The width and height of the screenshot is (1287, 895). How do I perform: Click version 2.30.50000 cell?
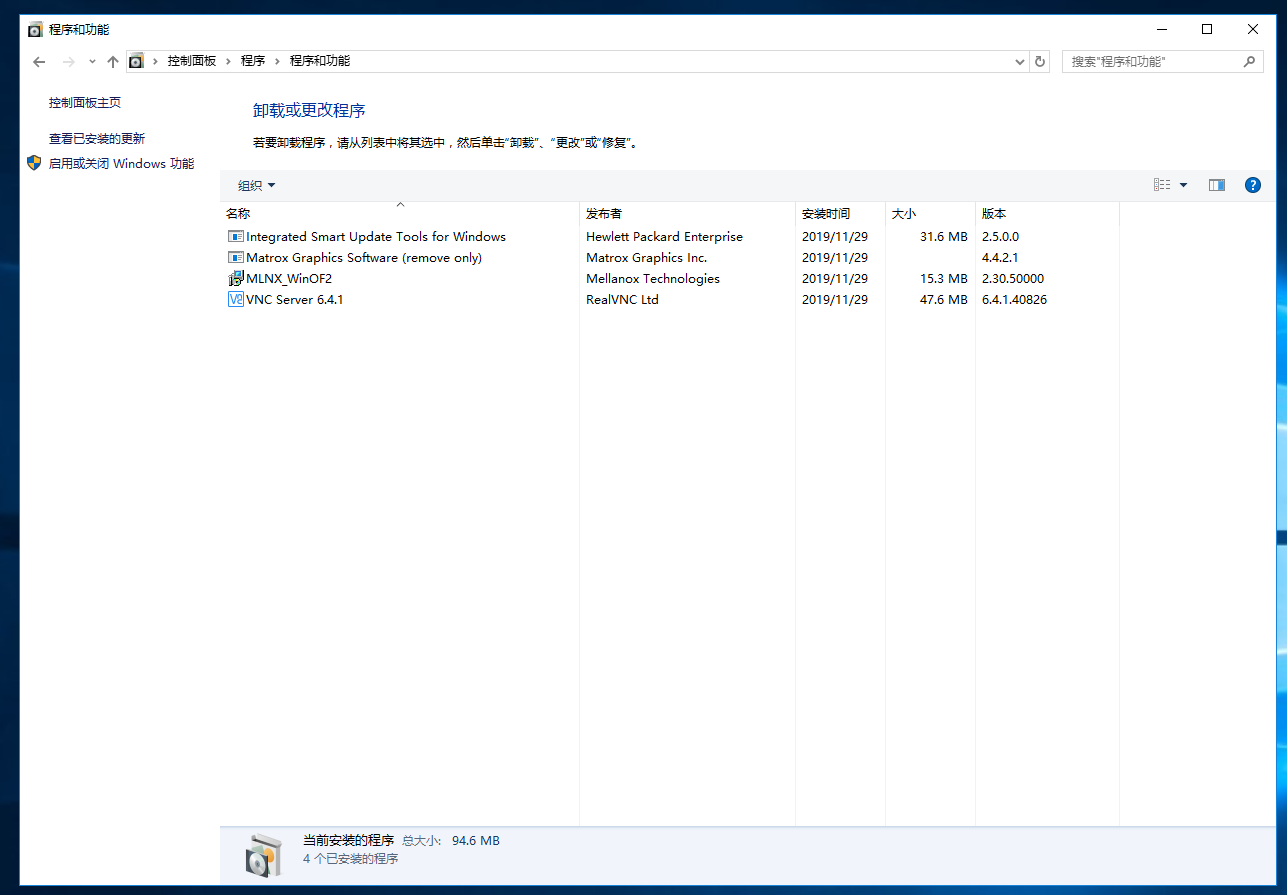(x=1013, y=279)
